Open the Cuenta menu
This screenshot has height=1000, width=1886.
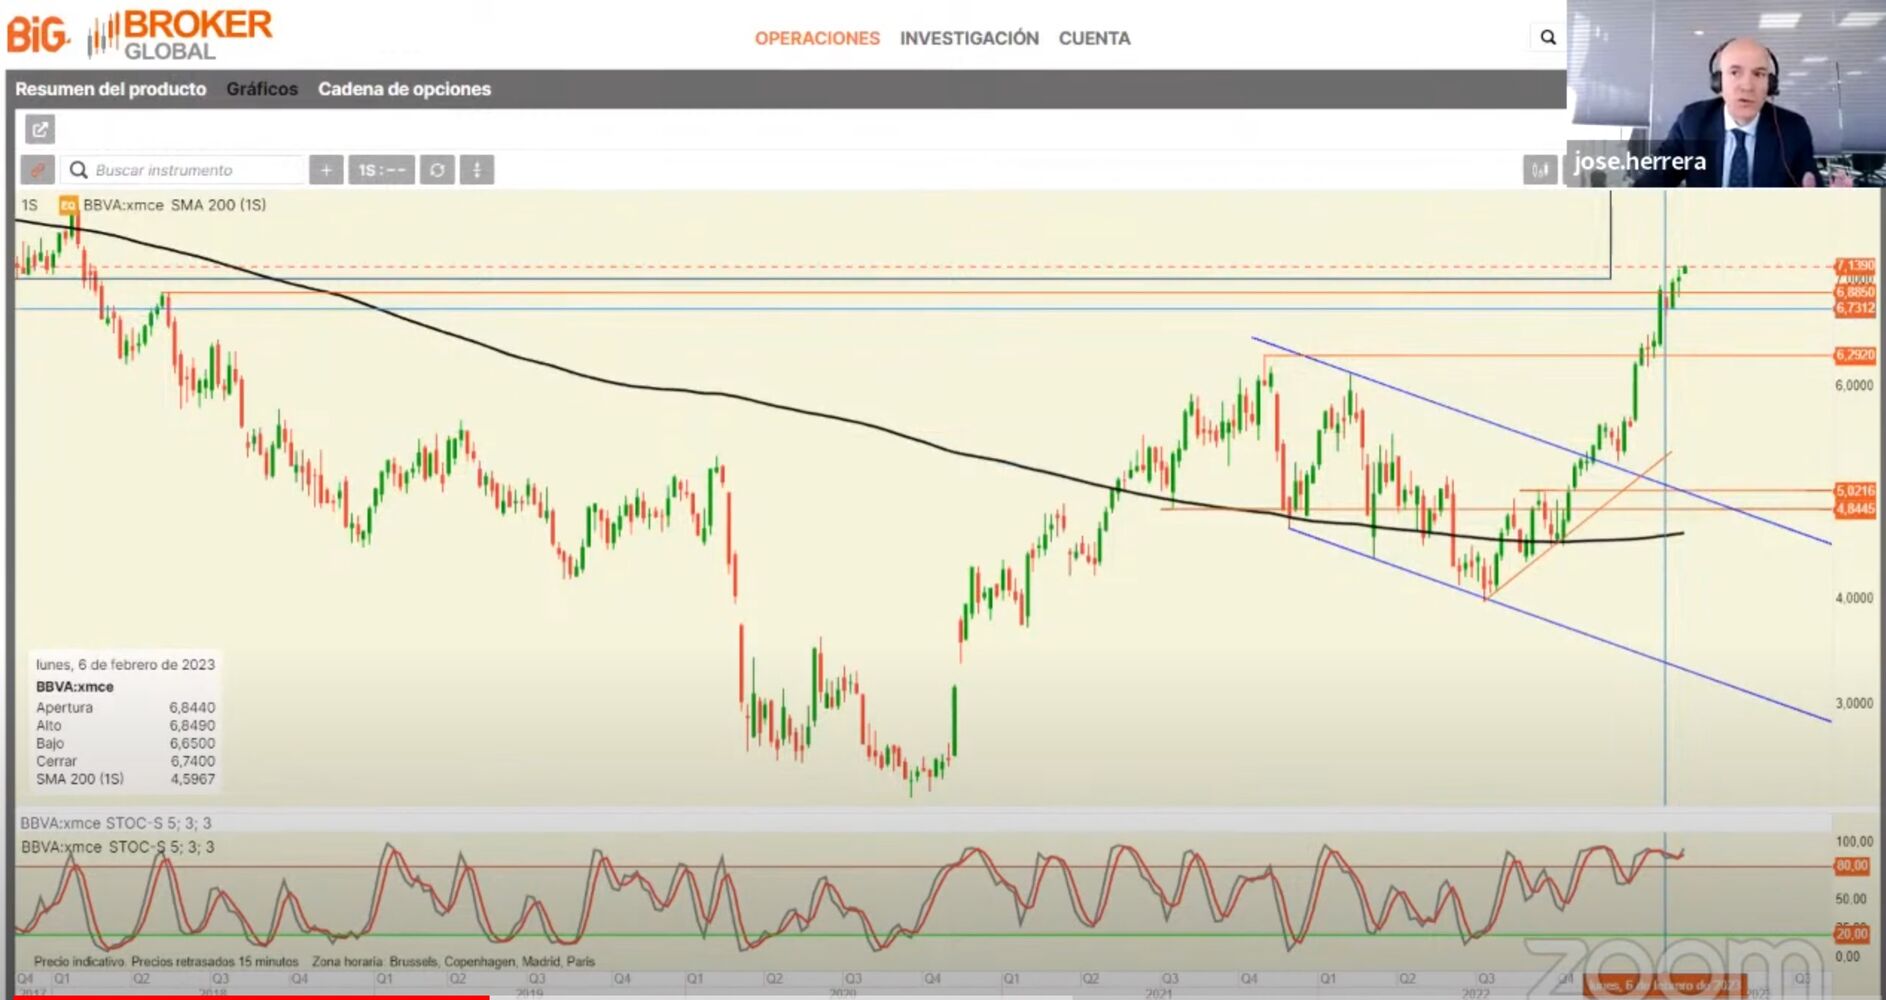(x=1094, y=38)
